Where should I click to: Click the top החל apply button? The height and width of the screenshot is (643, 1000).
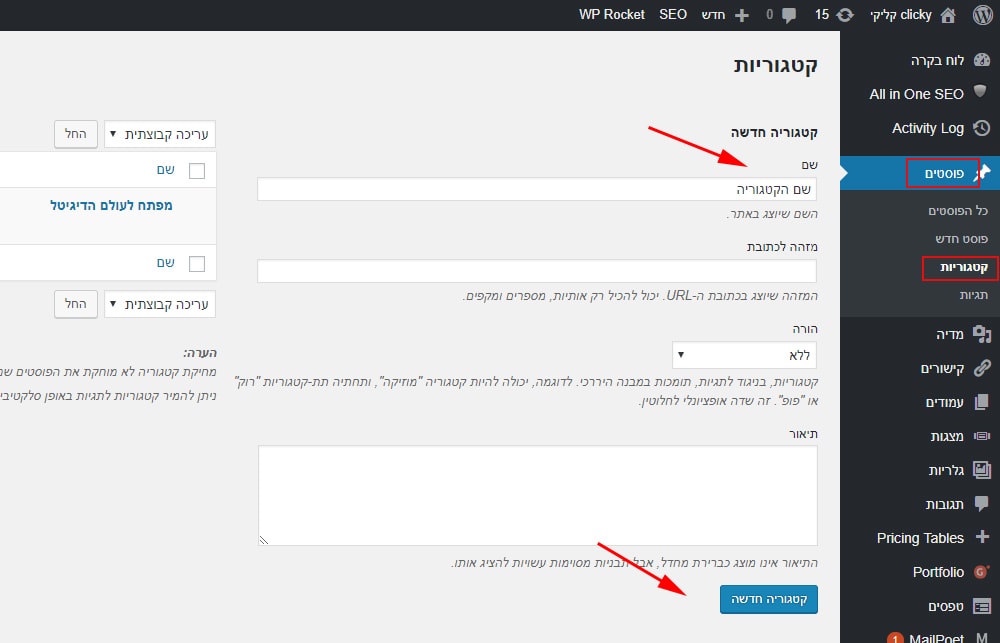pos(75,134)
